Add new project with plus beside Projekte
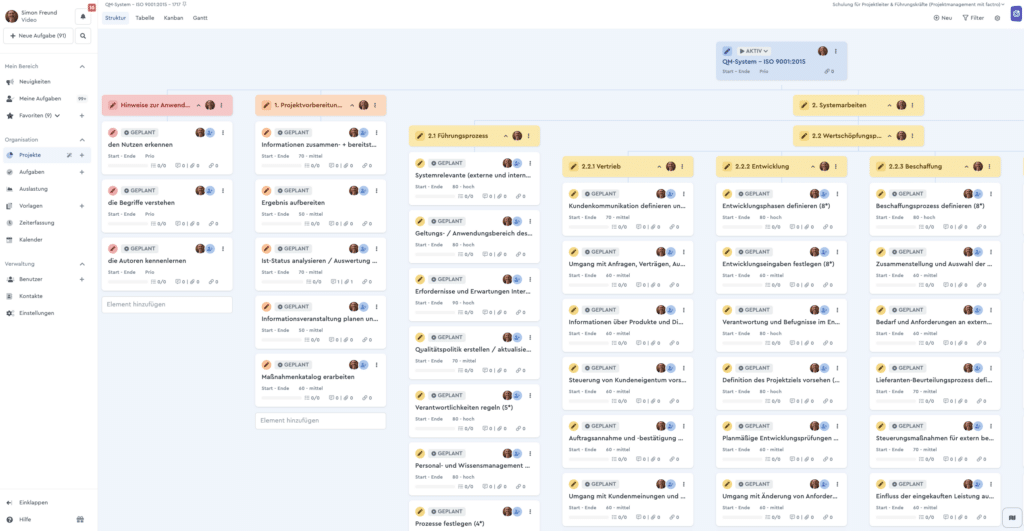This screenshot has height=531, width=1024. click(82, 155)
